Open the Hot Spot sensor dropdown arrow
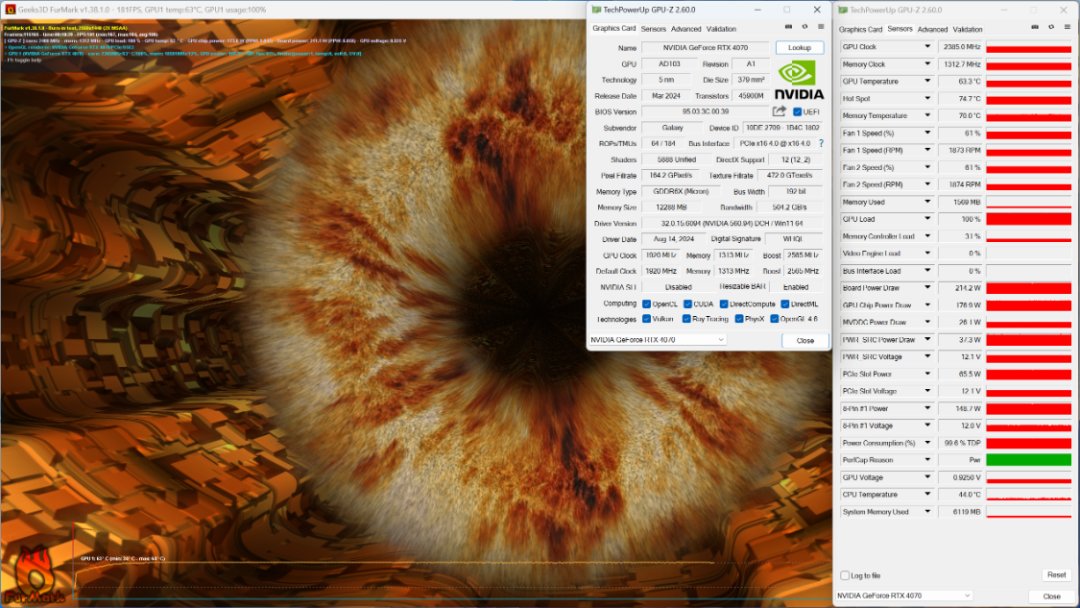 click(927, 98)
